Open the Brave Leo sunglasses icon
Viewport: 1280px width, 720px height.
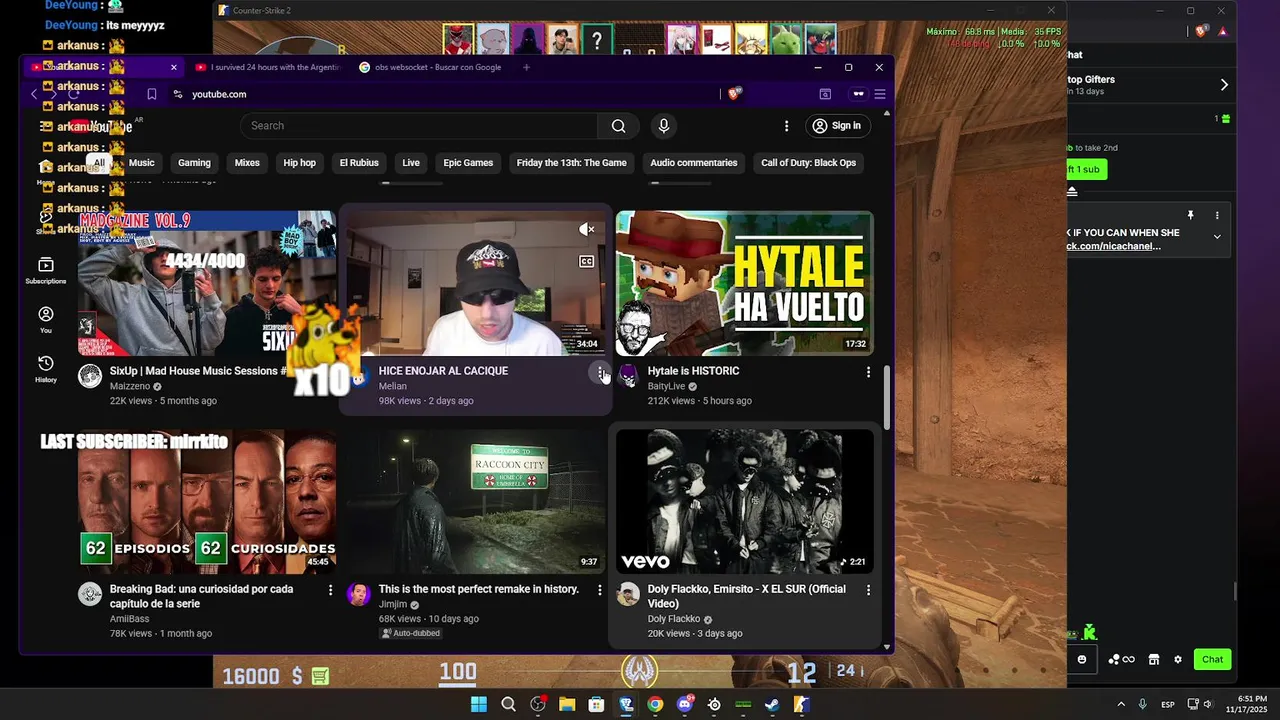tap(858, 94)
